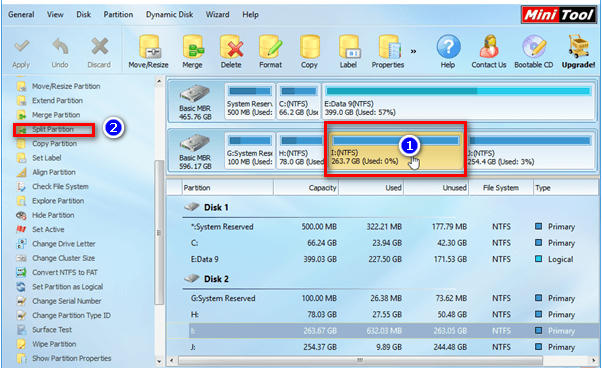Click the Explore Partition icon

pos(21,201)
